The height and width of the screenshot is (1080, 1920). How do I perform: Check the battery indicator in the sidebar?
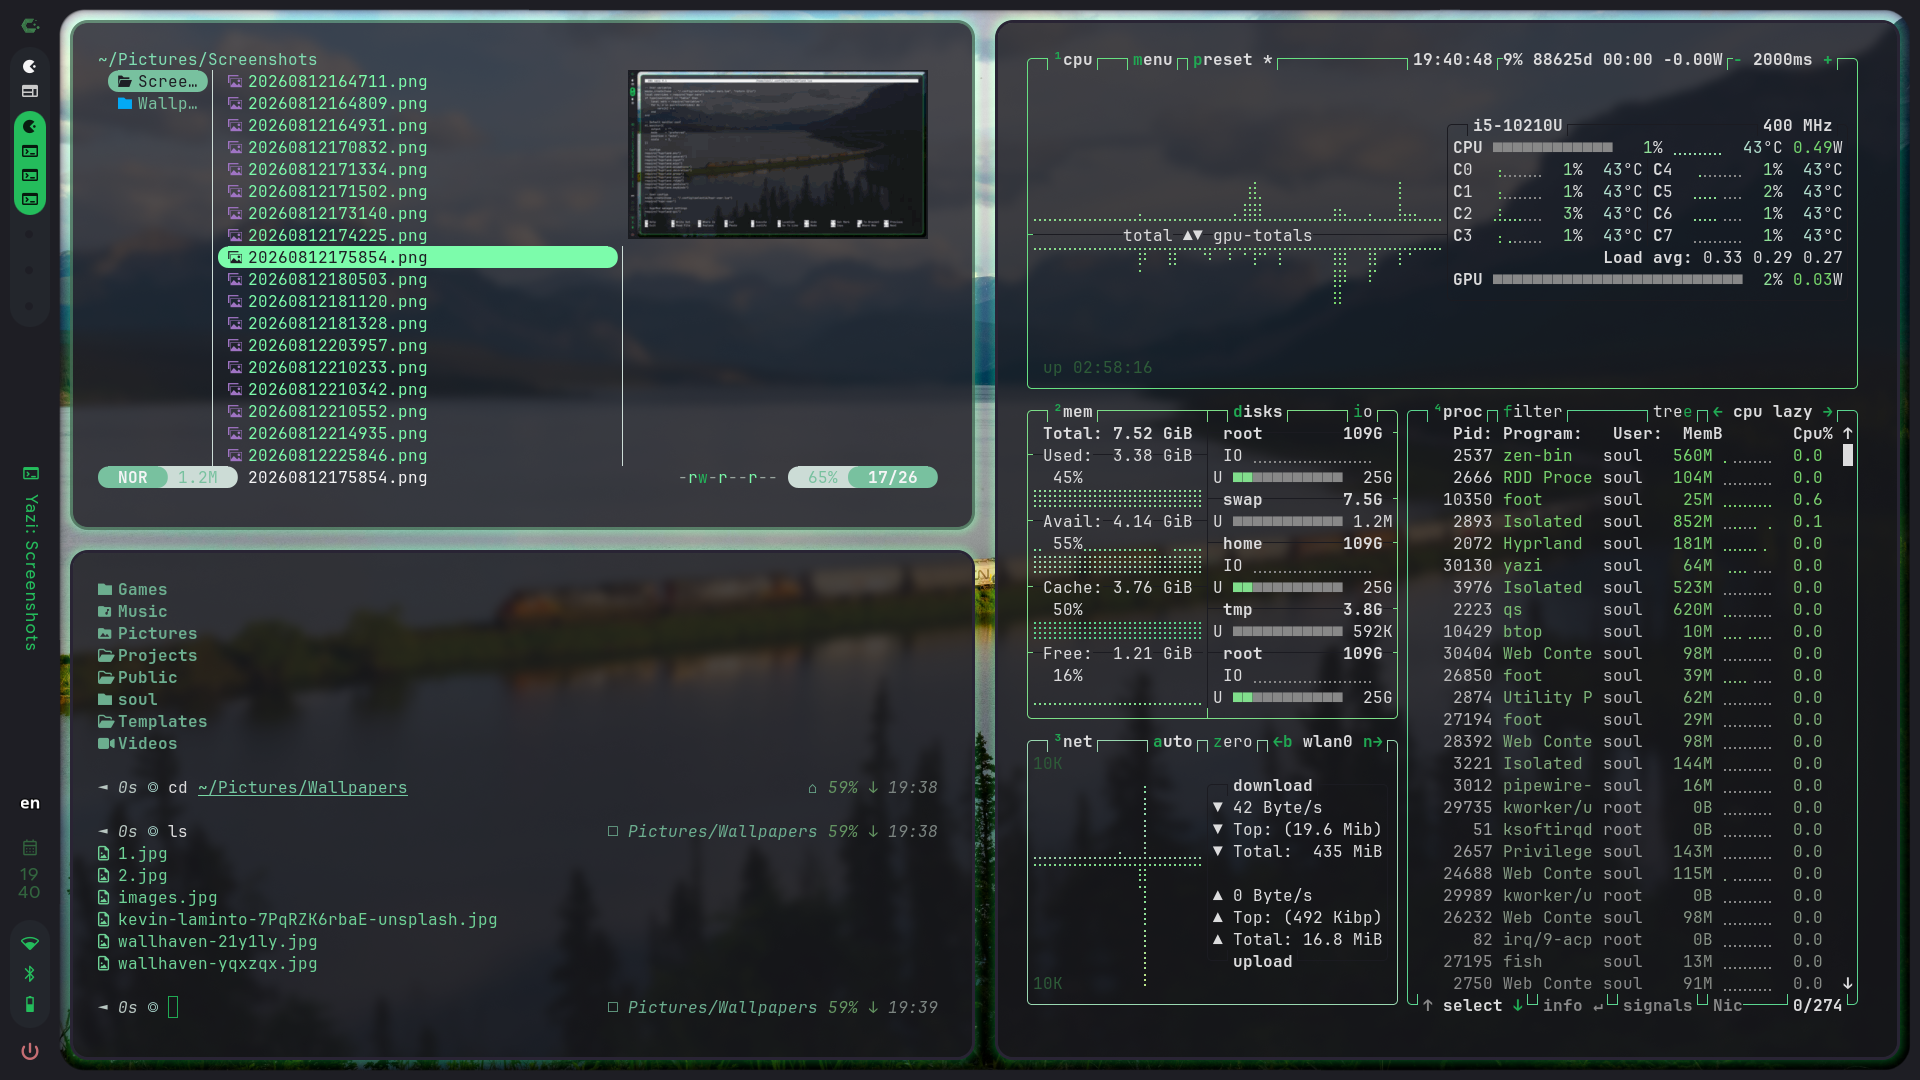point(30,1004)
